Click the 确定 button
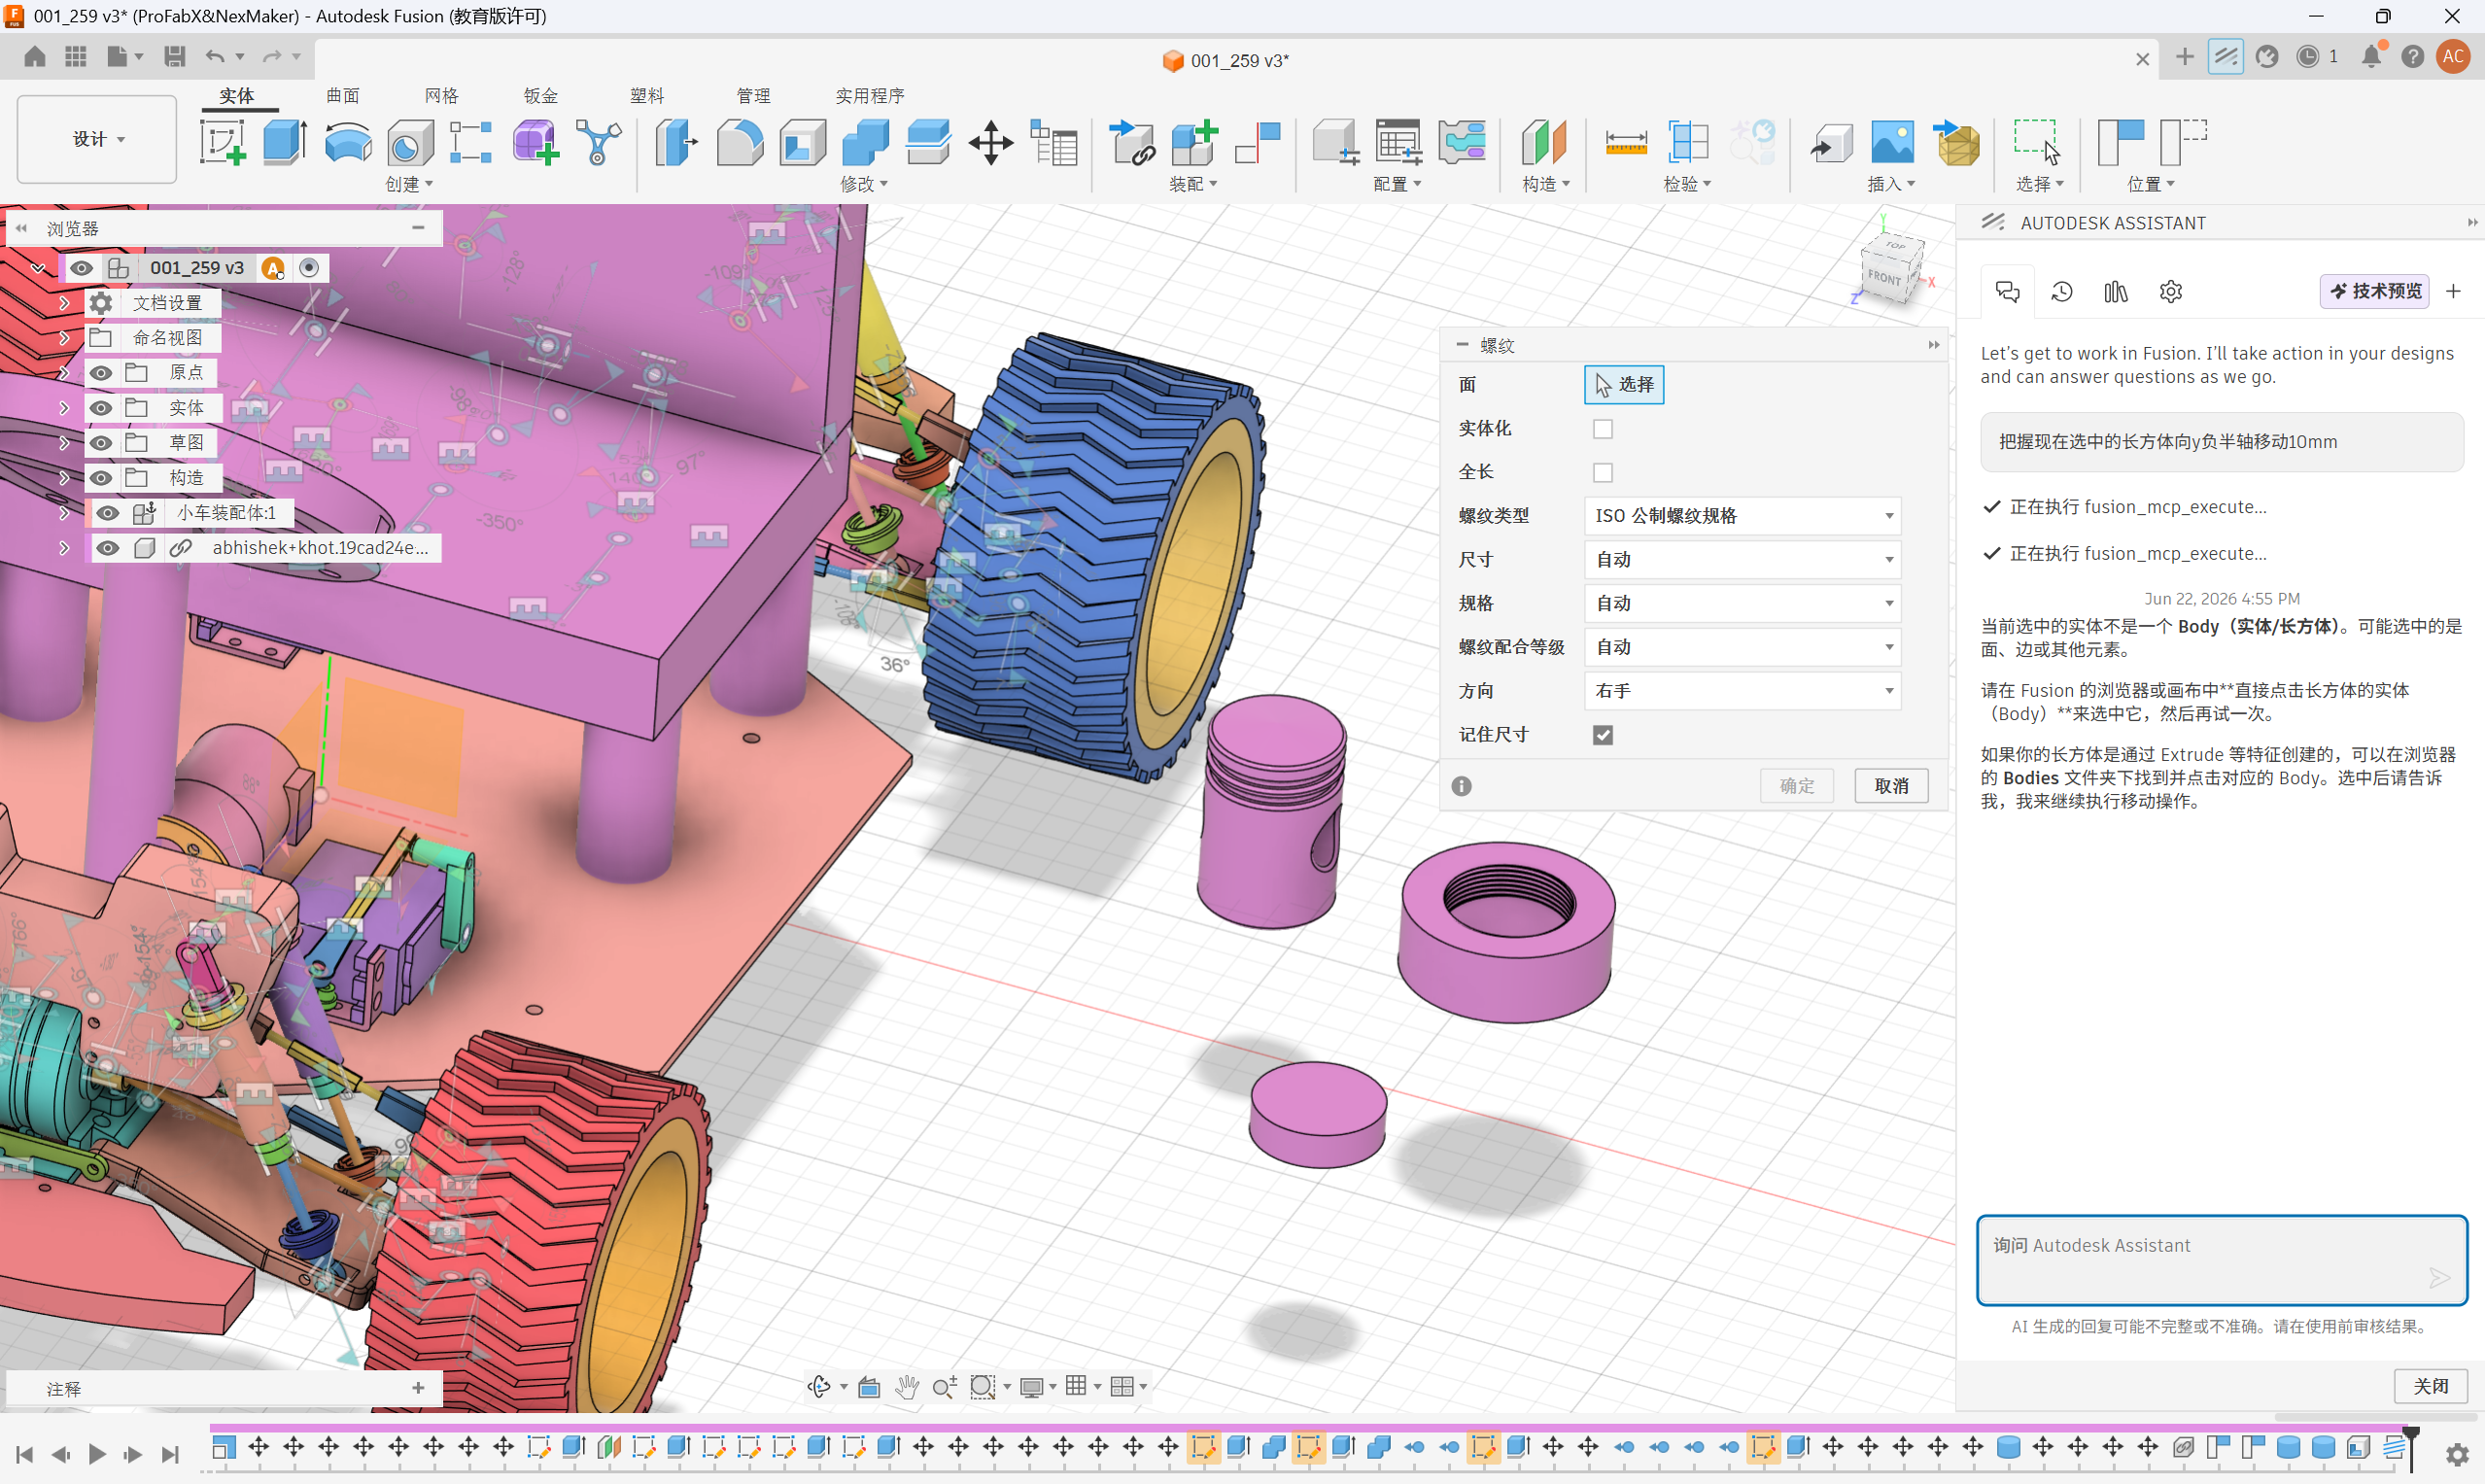 click(x=1797, y=786)
